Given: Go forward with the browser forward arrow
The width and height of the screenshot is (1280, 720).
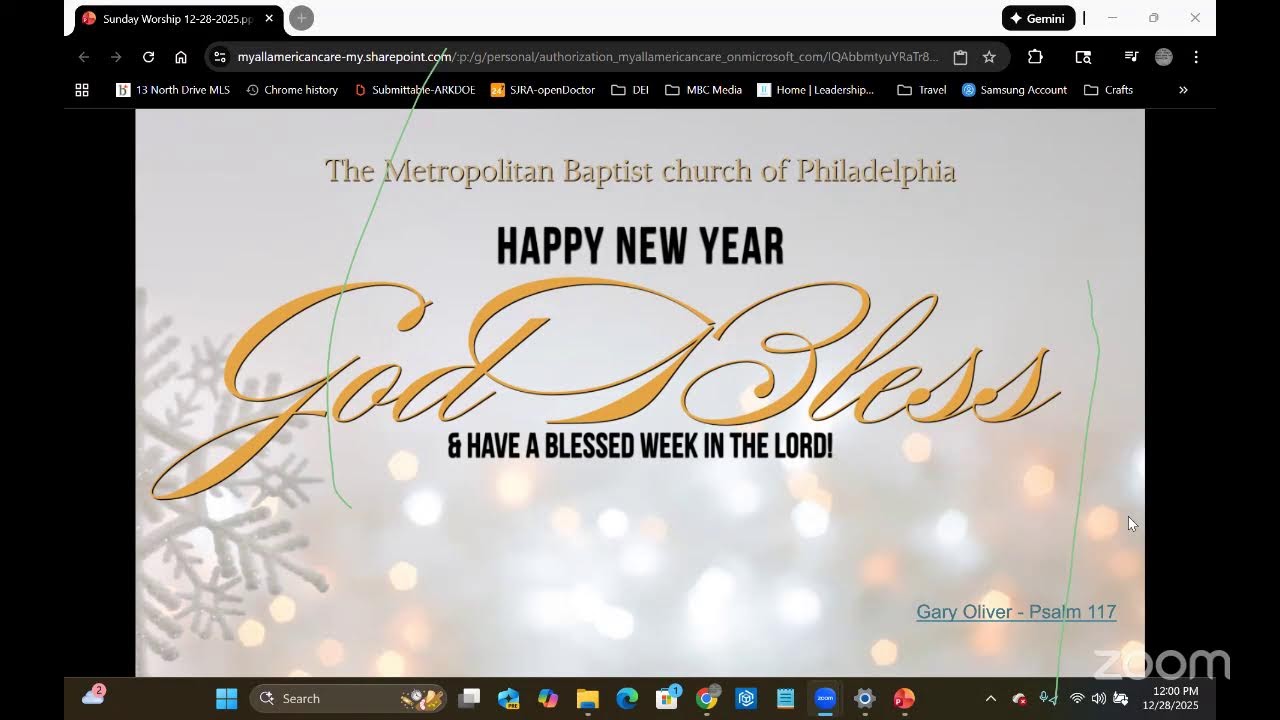Looking at the screenshot, I should pyautogui.click(x=116, y=57).
